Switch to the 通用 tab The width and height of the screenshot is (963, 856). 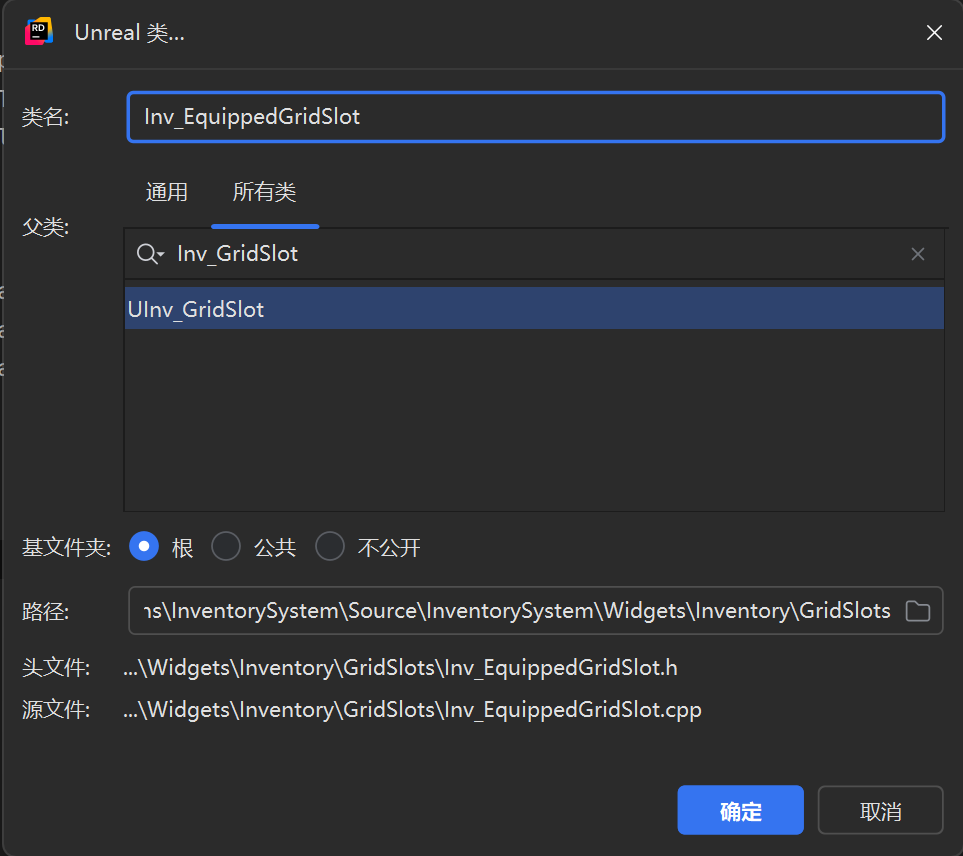coord(166,192)
